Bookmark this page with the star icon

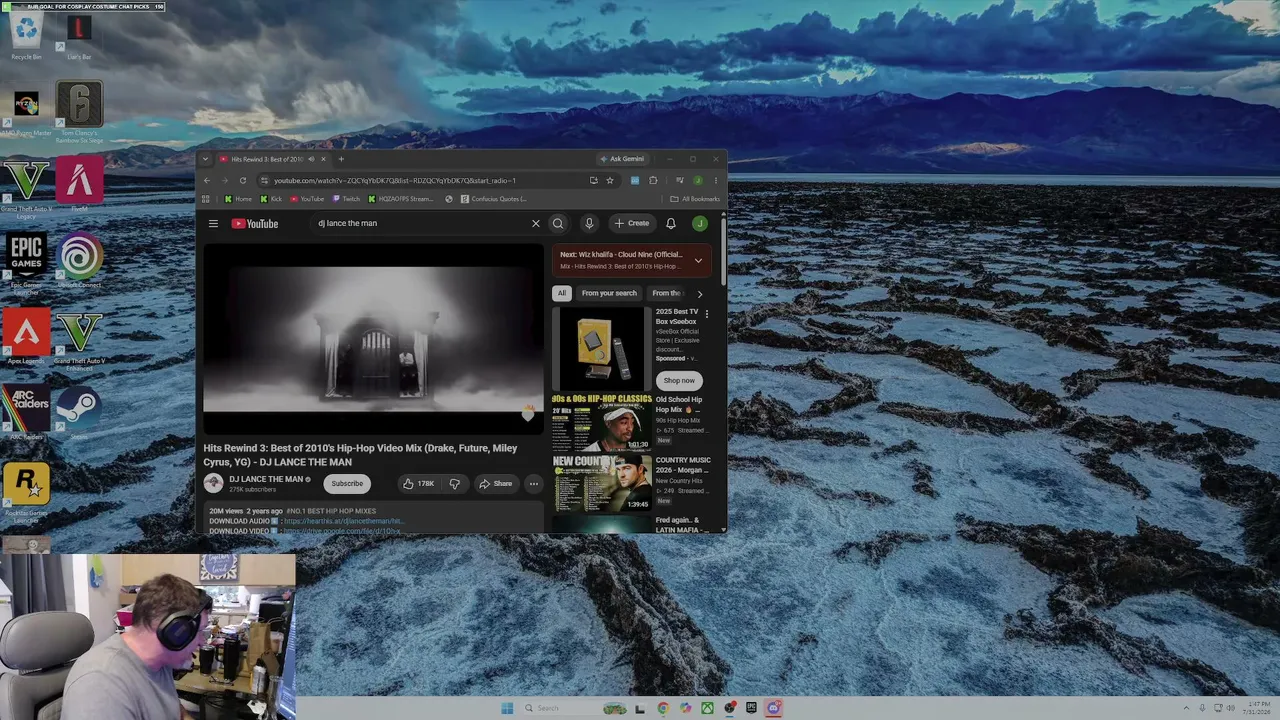pyautogui.click(x=609, y=180)
